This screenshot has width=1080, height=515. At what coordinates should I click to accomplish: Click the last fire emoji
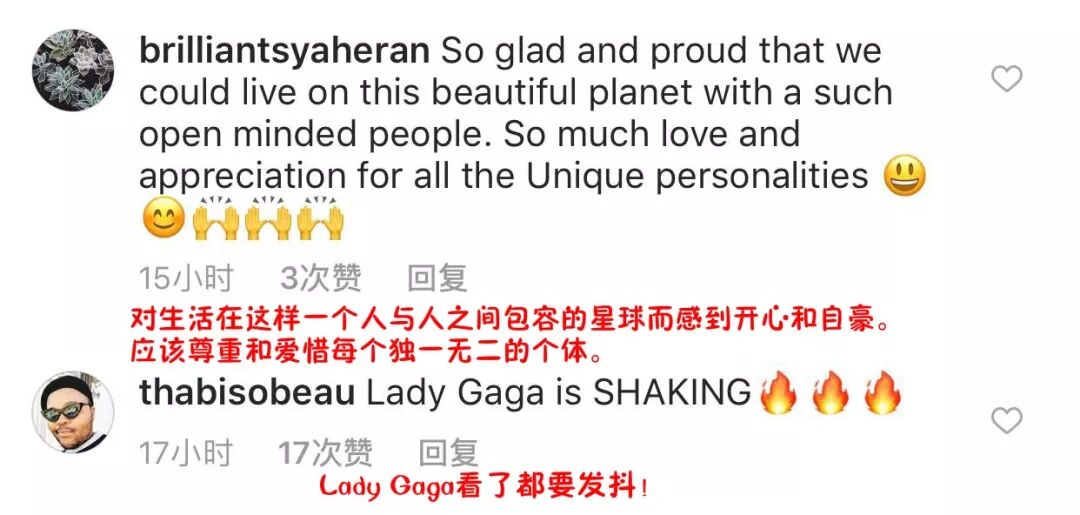[x=882, y=392]
